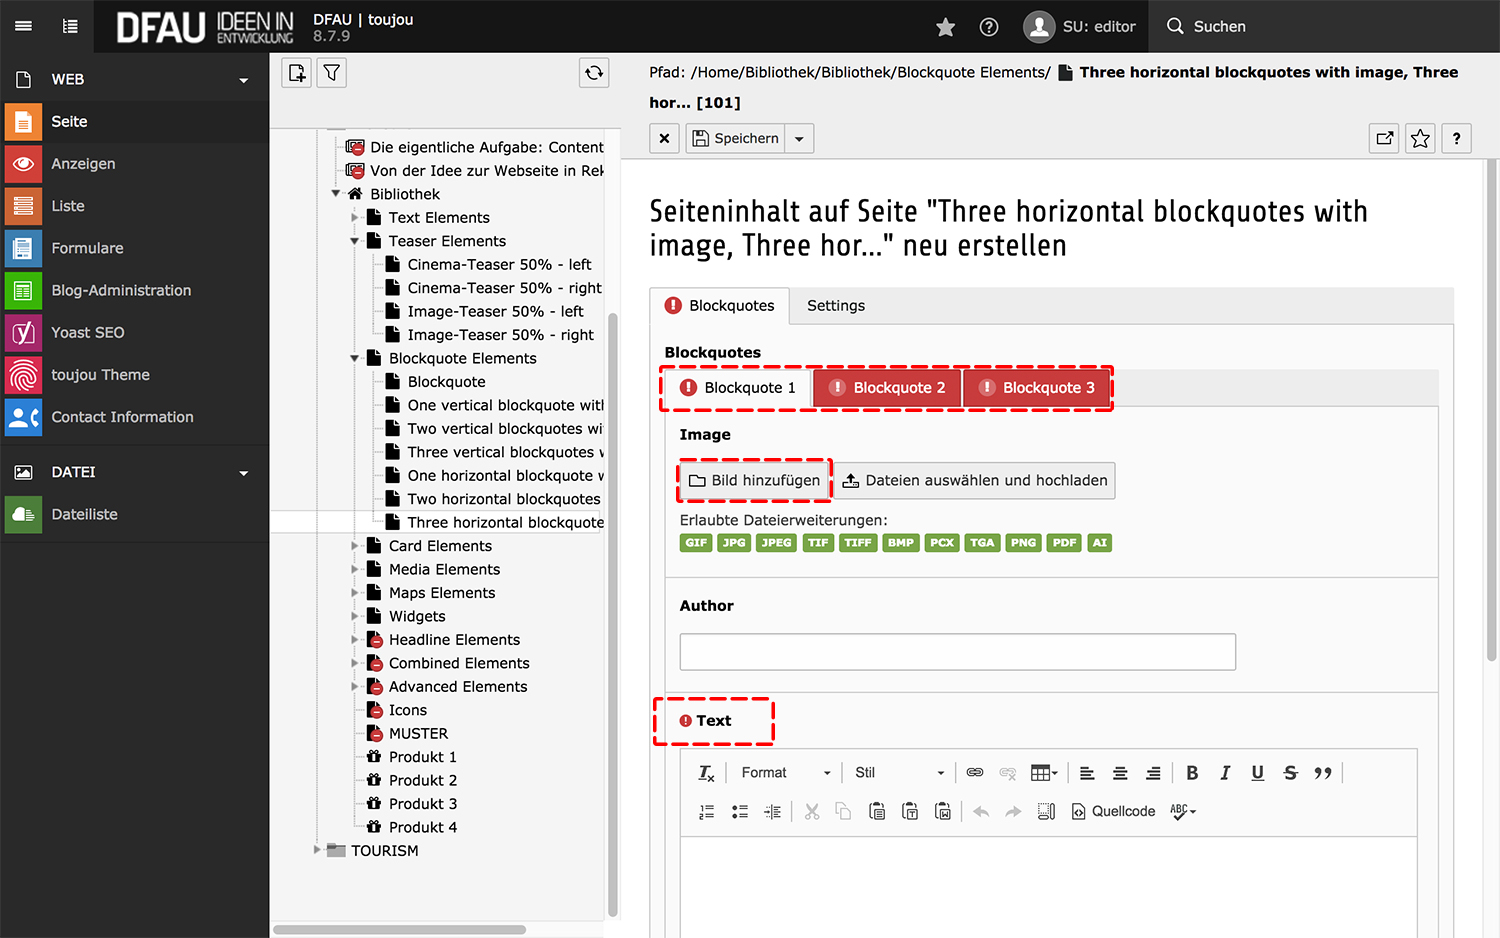Image resolution: width=1500 pixels, height=938 pixels.
Task: Select the MUSTER page
Action: [418, 734]
